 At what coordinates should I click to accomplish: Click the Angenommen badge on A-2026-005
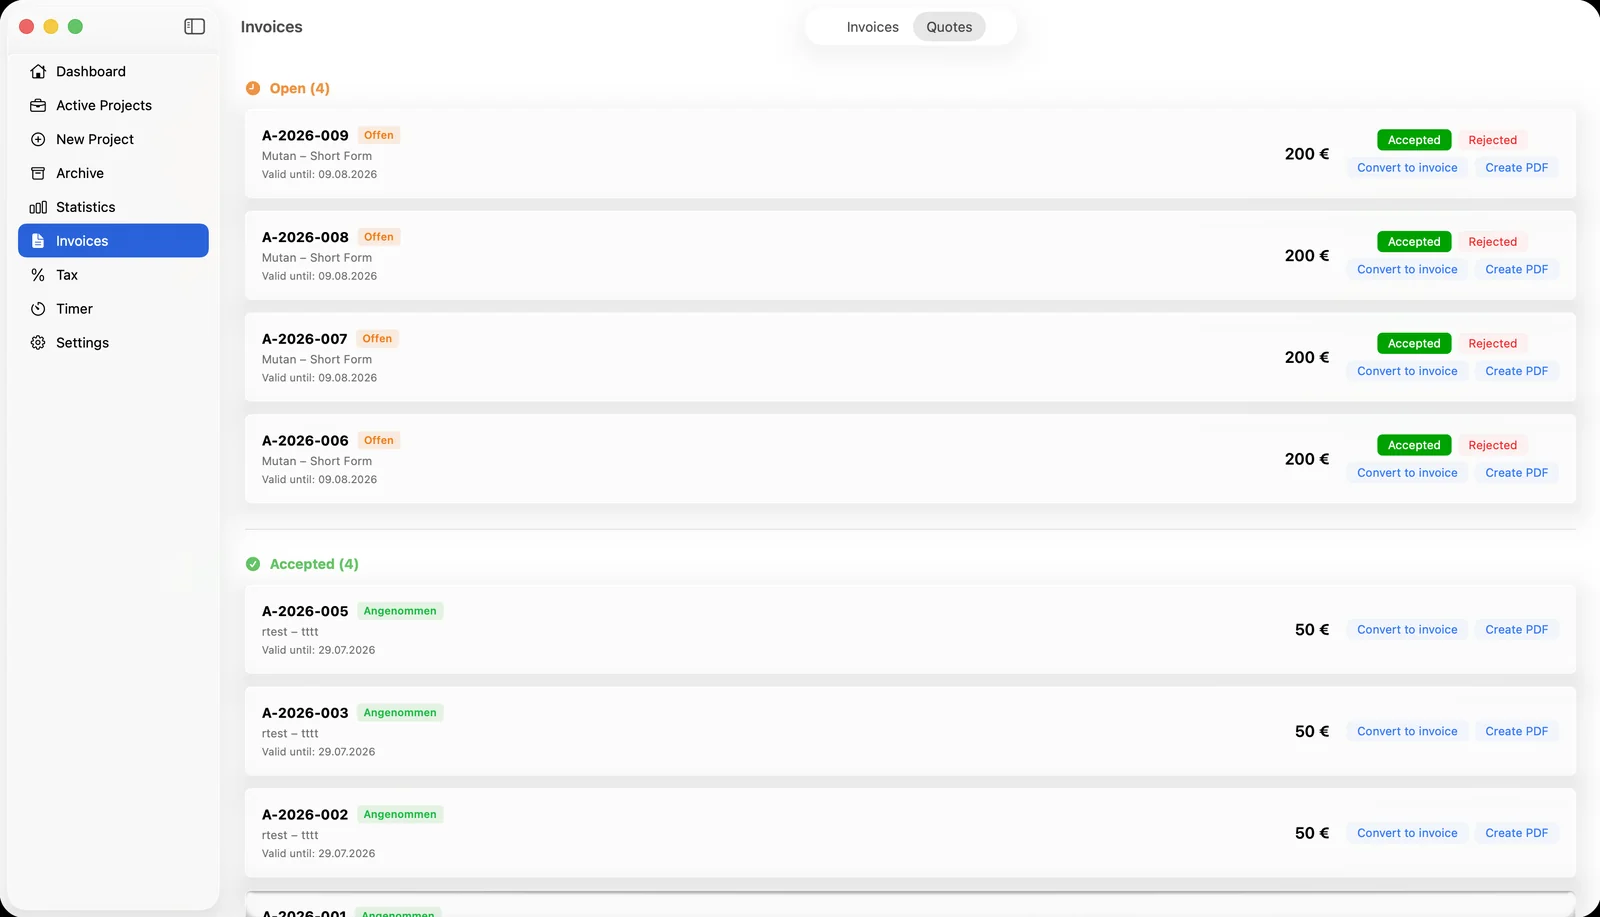click(x=400, y=611)
